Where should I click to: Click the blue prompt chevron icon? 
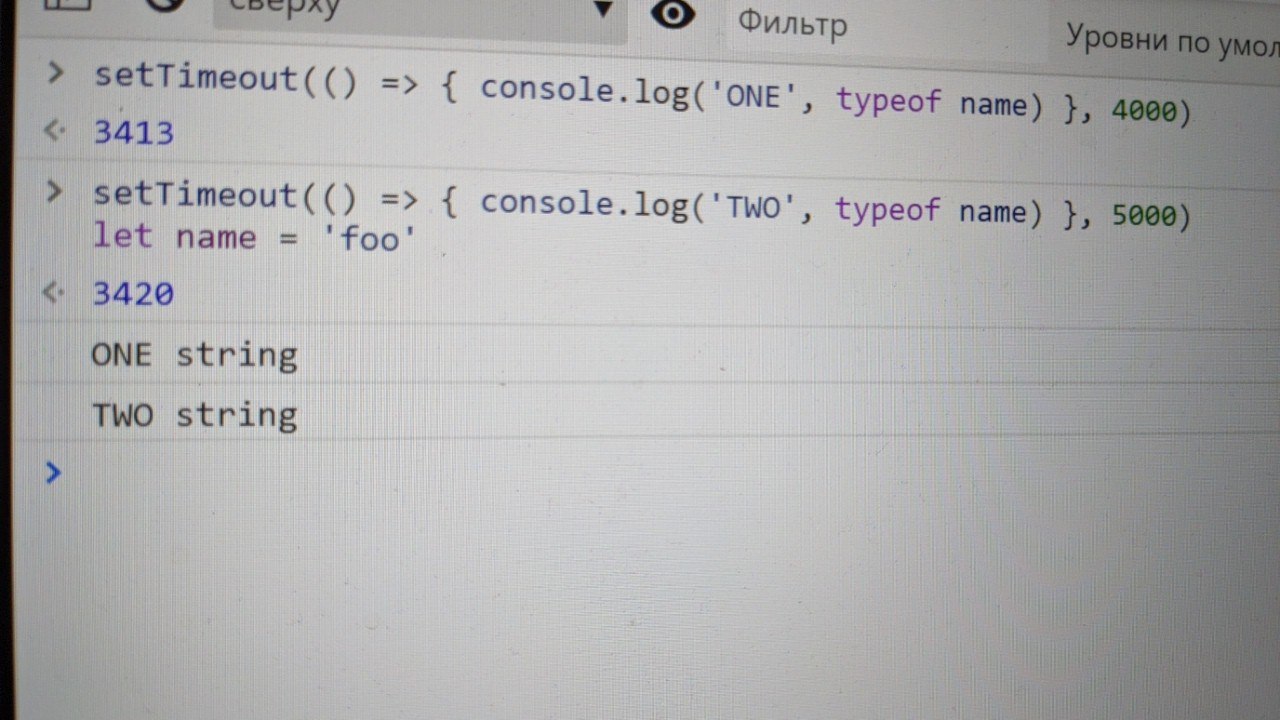[x=53, y=472]
